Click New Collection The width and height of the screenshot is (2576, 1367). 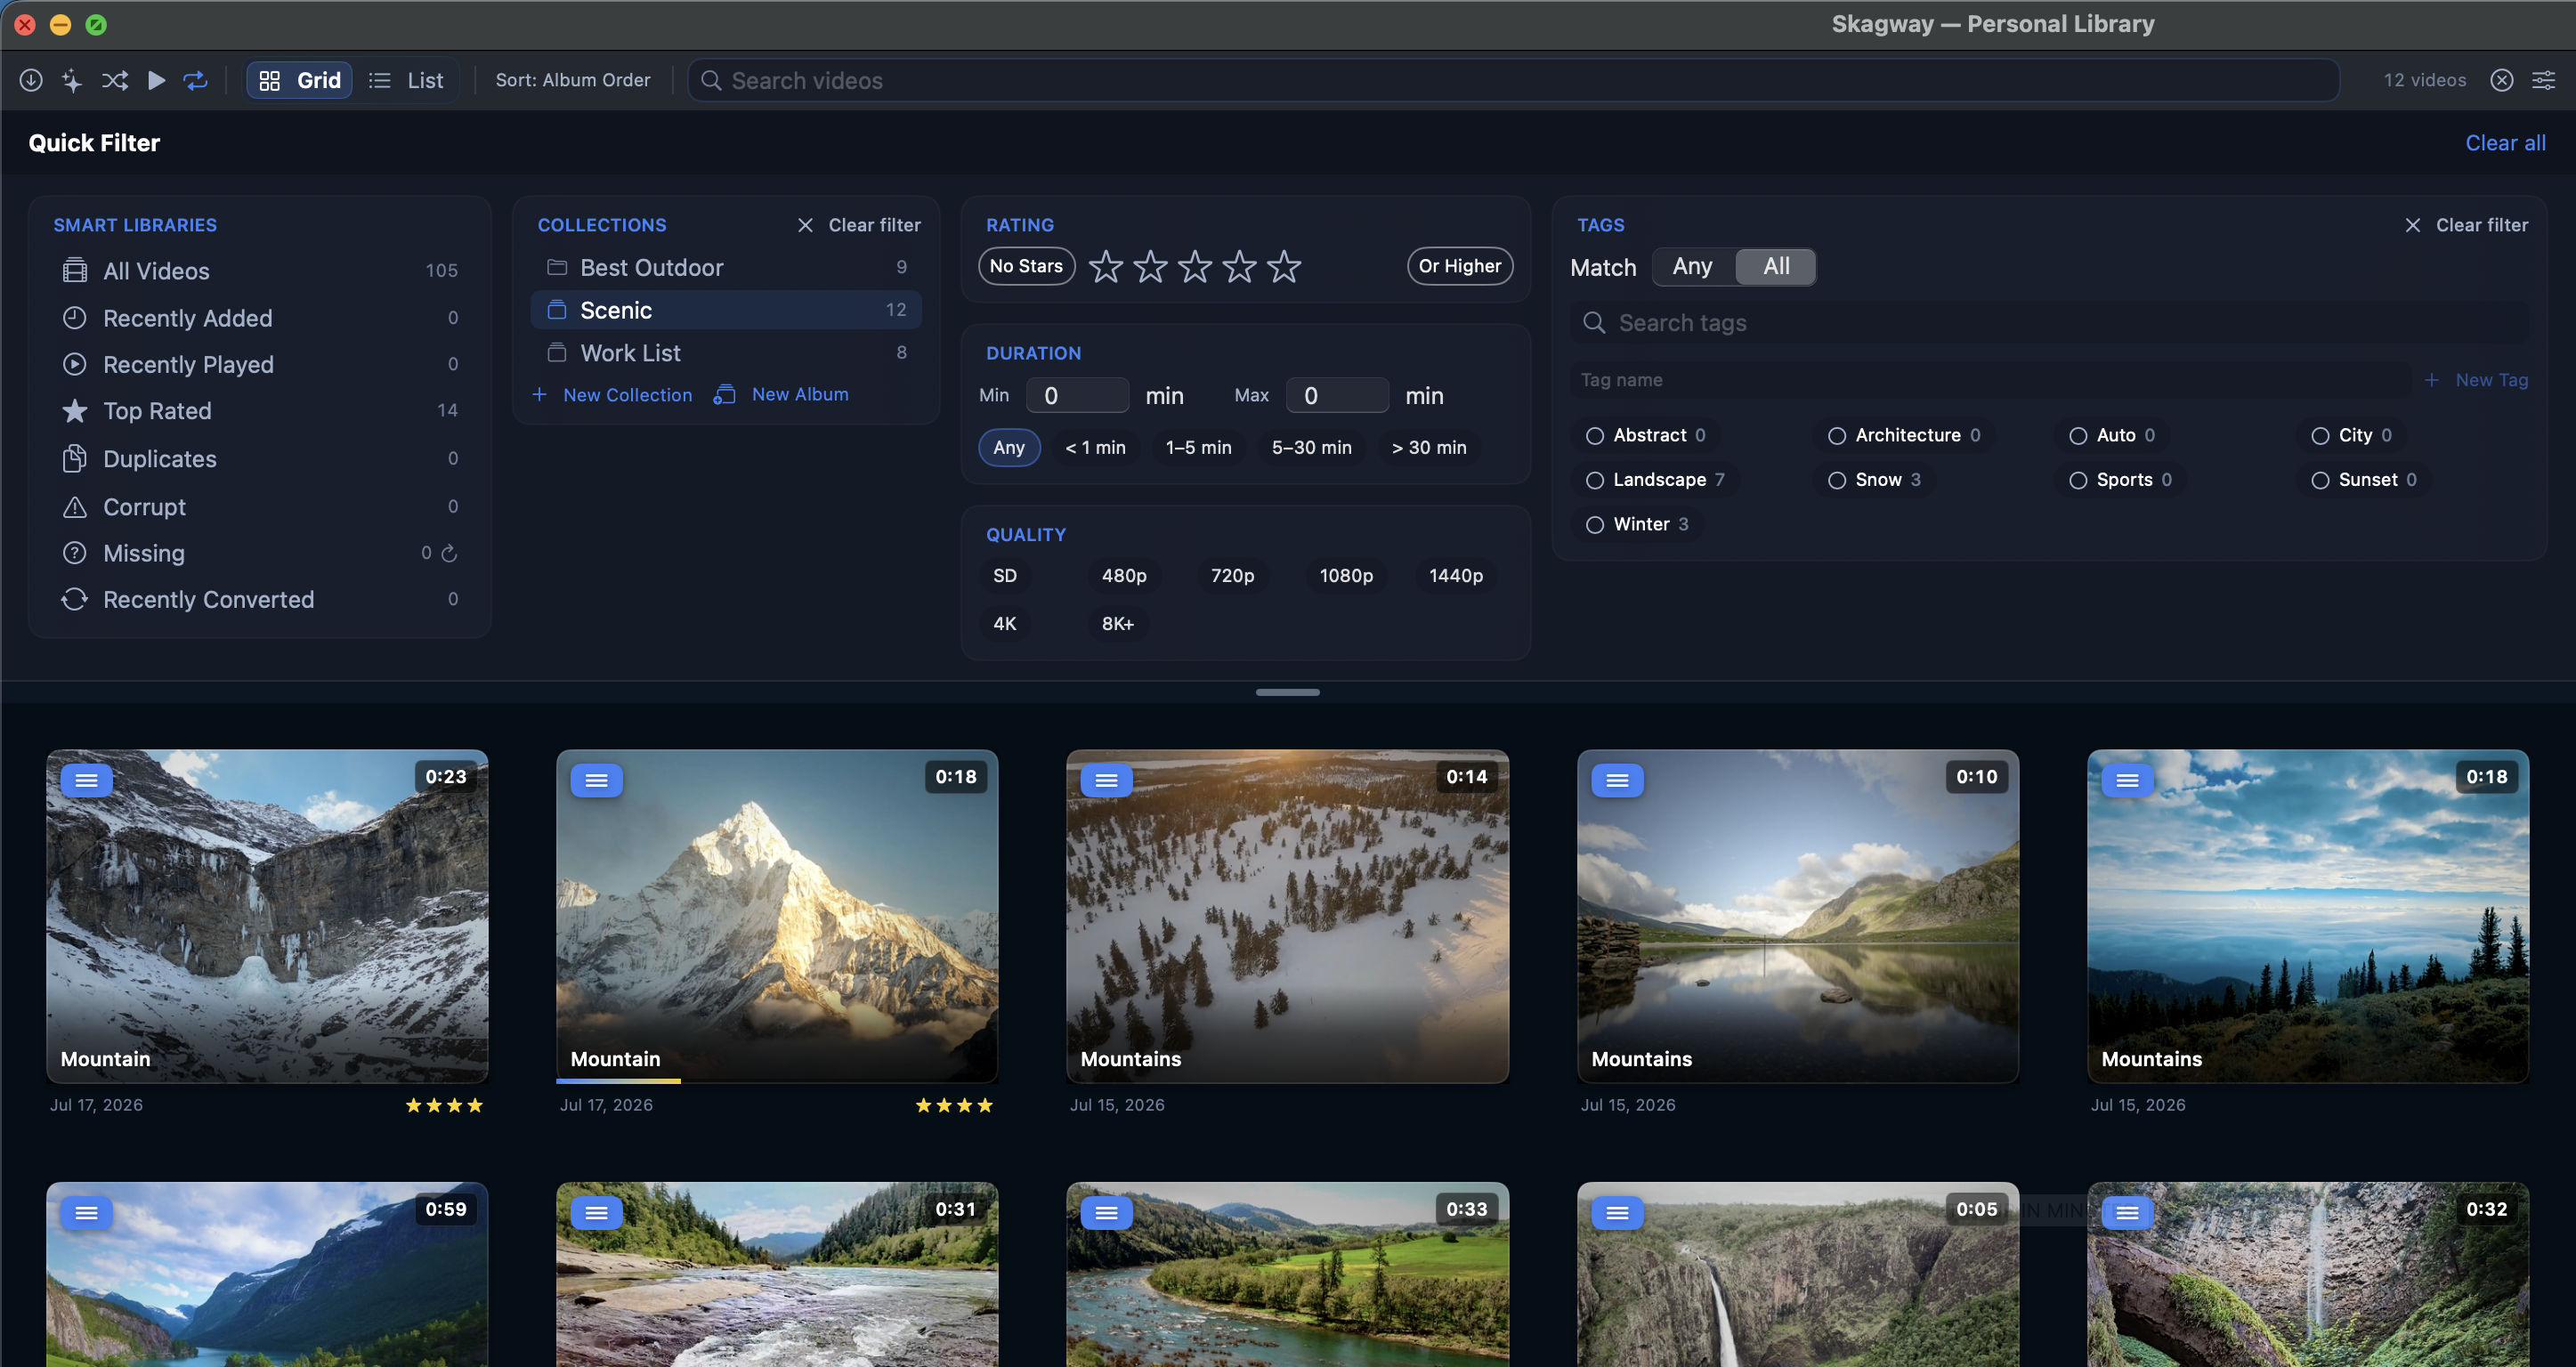612,394
